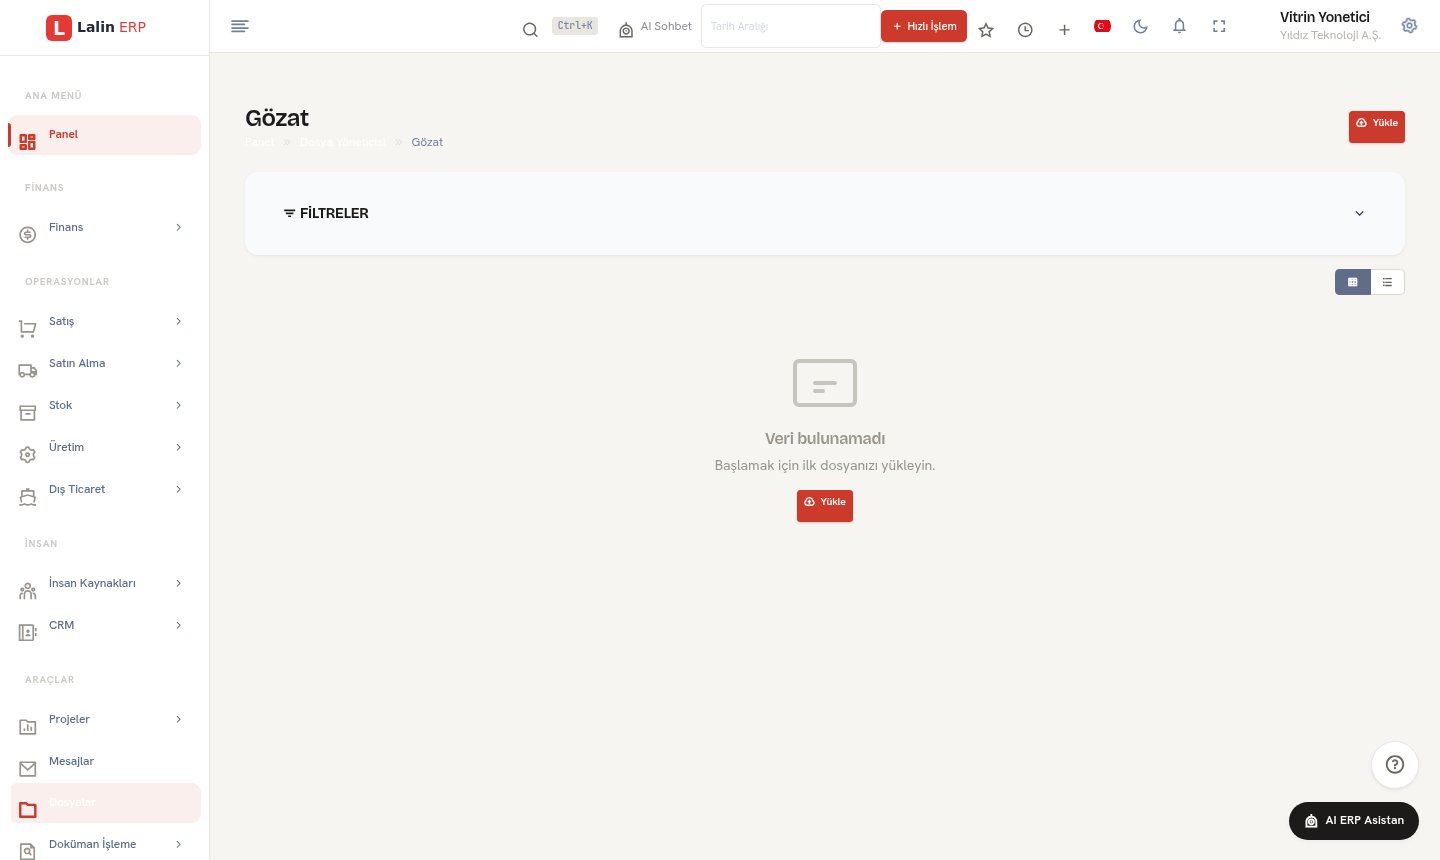Focus the Tarih Aralığı date field
Screen dimensions: 1440x860
coord(790,26)
